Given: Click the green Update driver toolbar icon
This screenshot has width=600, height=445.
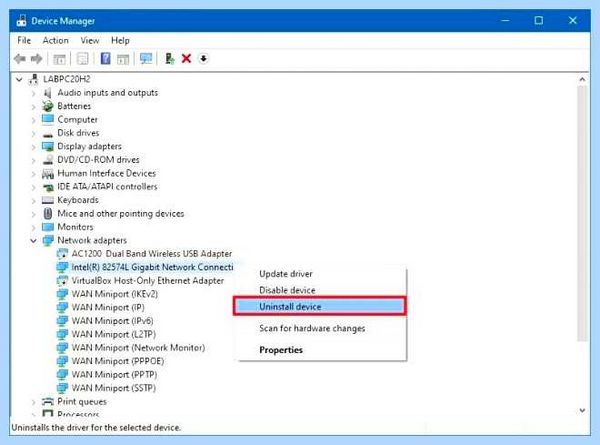Looking at the screenshot, I should pyautogui.click(x=169, y=59).
